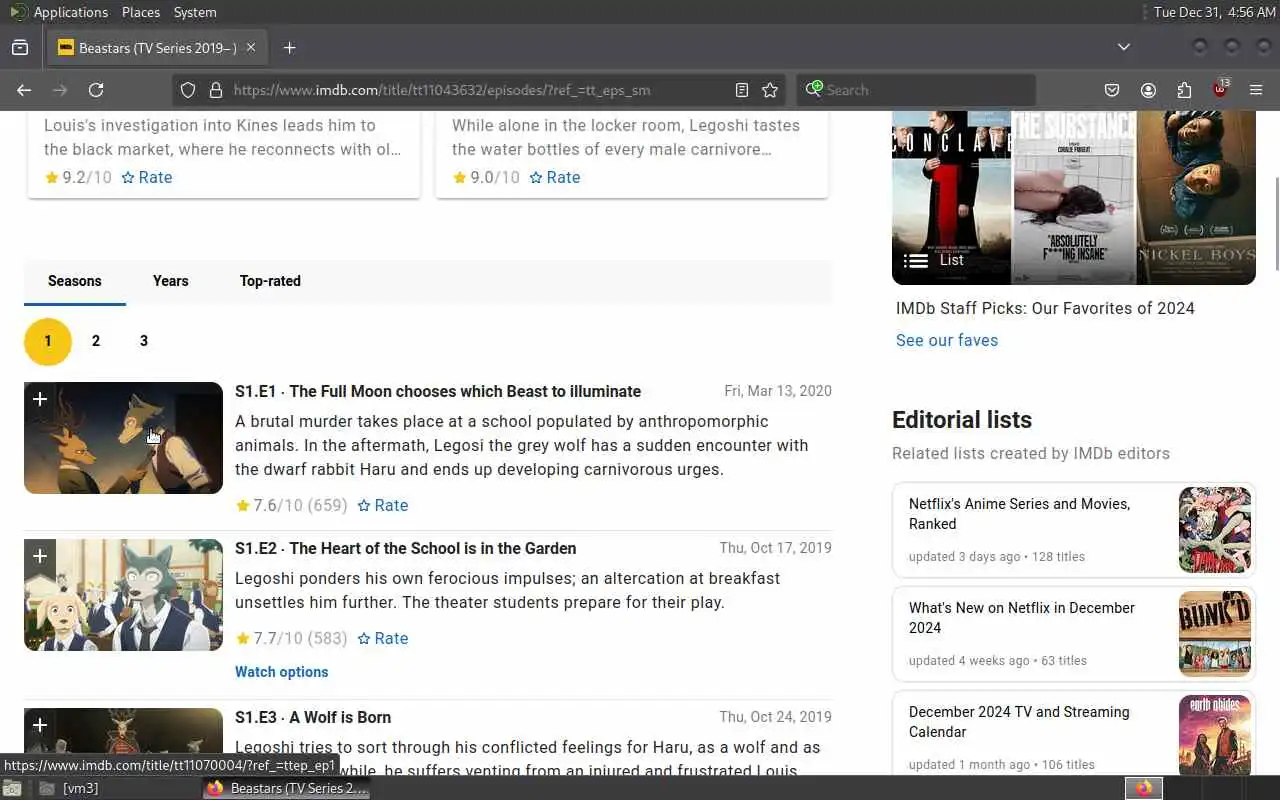Open Watch options for S1.E2
The width and height of the screenshot is (1280, 800).
(281, 672)
